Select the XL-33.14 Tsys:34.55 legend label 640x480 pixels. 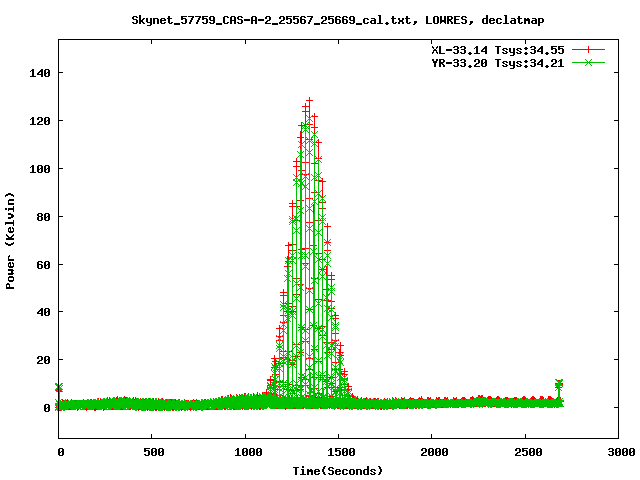click(x=498, y=50)
